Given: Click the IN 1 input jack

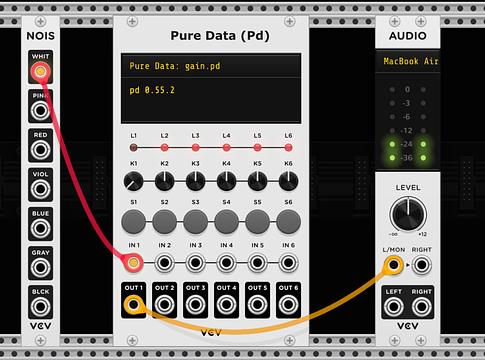Looking at the screenshot, I should pos(133,263).
